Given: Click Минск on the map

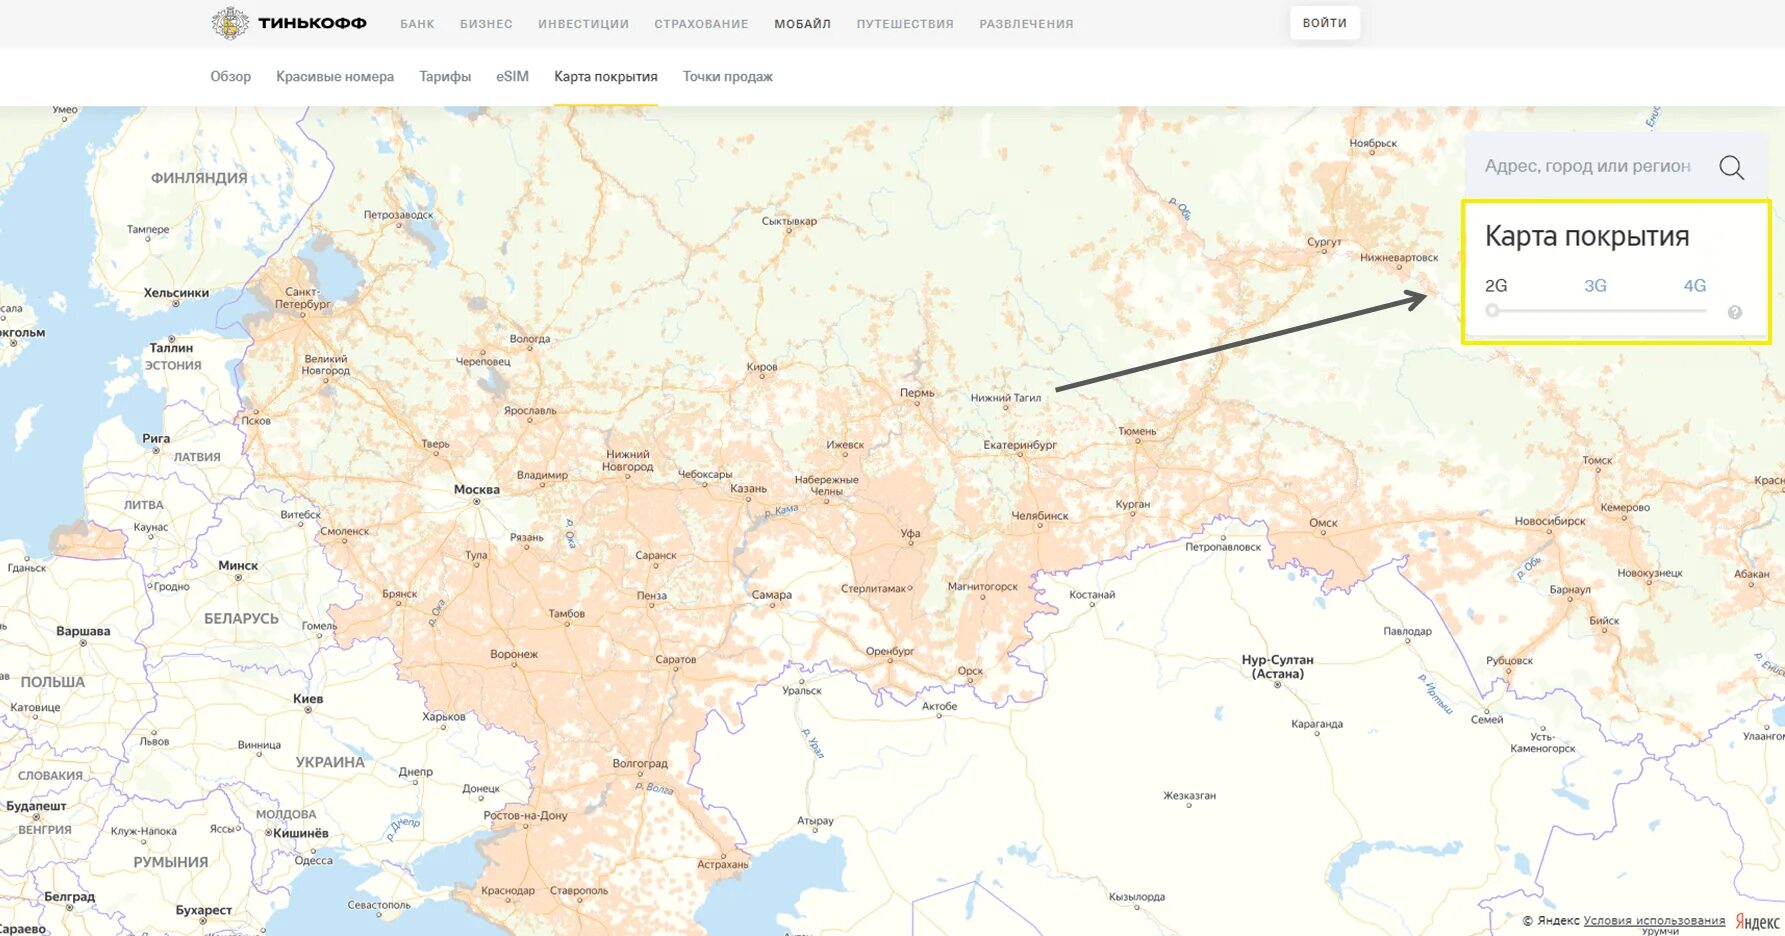Looking at the screenshot, I should 238,566.
